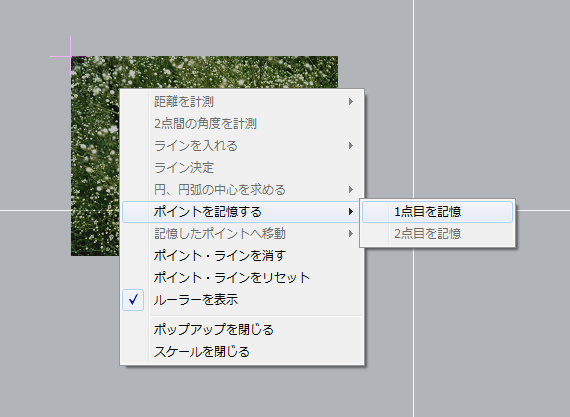Expand 記憶したポイントへ移動 submenu arrow

point(350,233)
